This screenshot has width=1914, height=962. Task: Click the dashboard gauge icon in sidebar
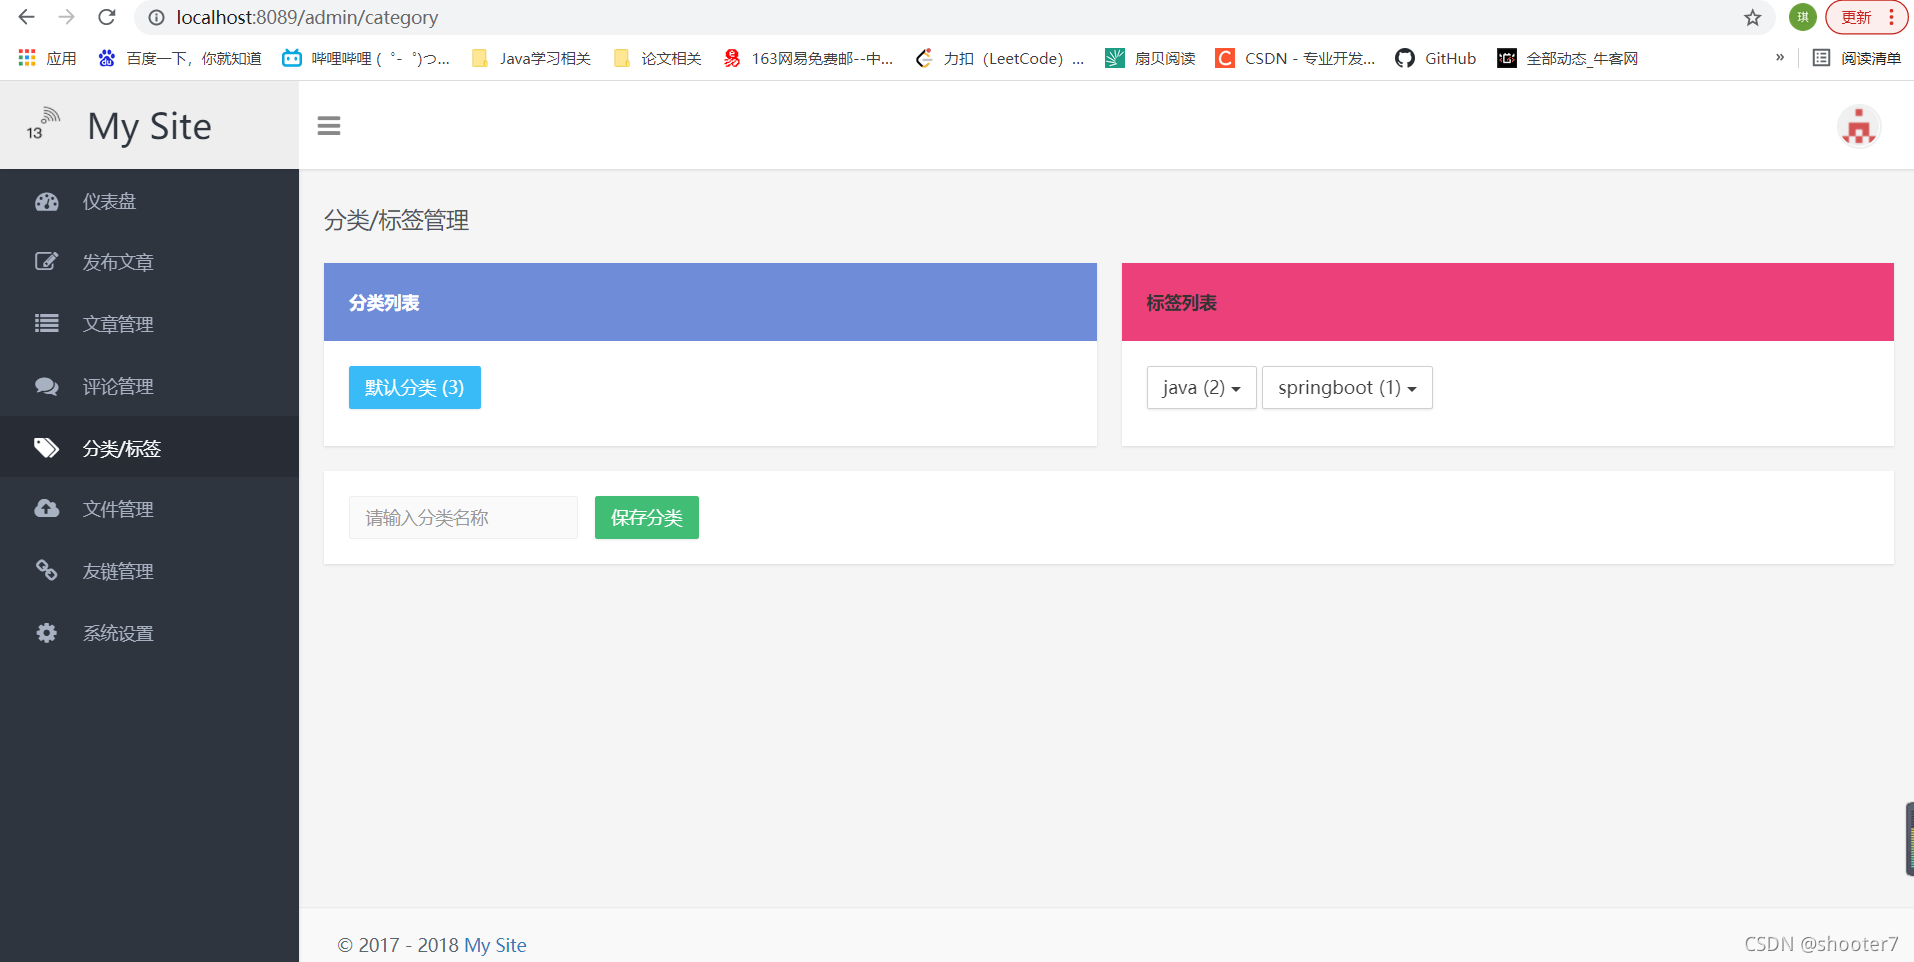[47, 201]
